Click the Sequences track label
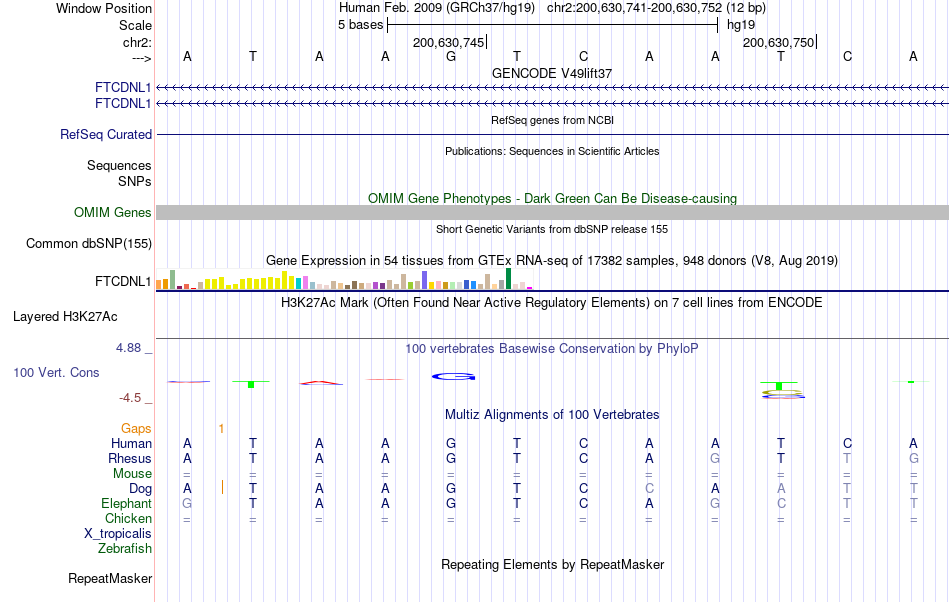The image size is (950, 602). point(119,165)
